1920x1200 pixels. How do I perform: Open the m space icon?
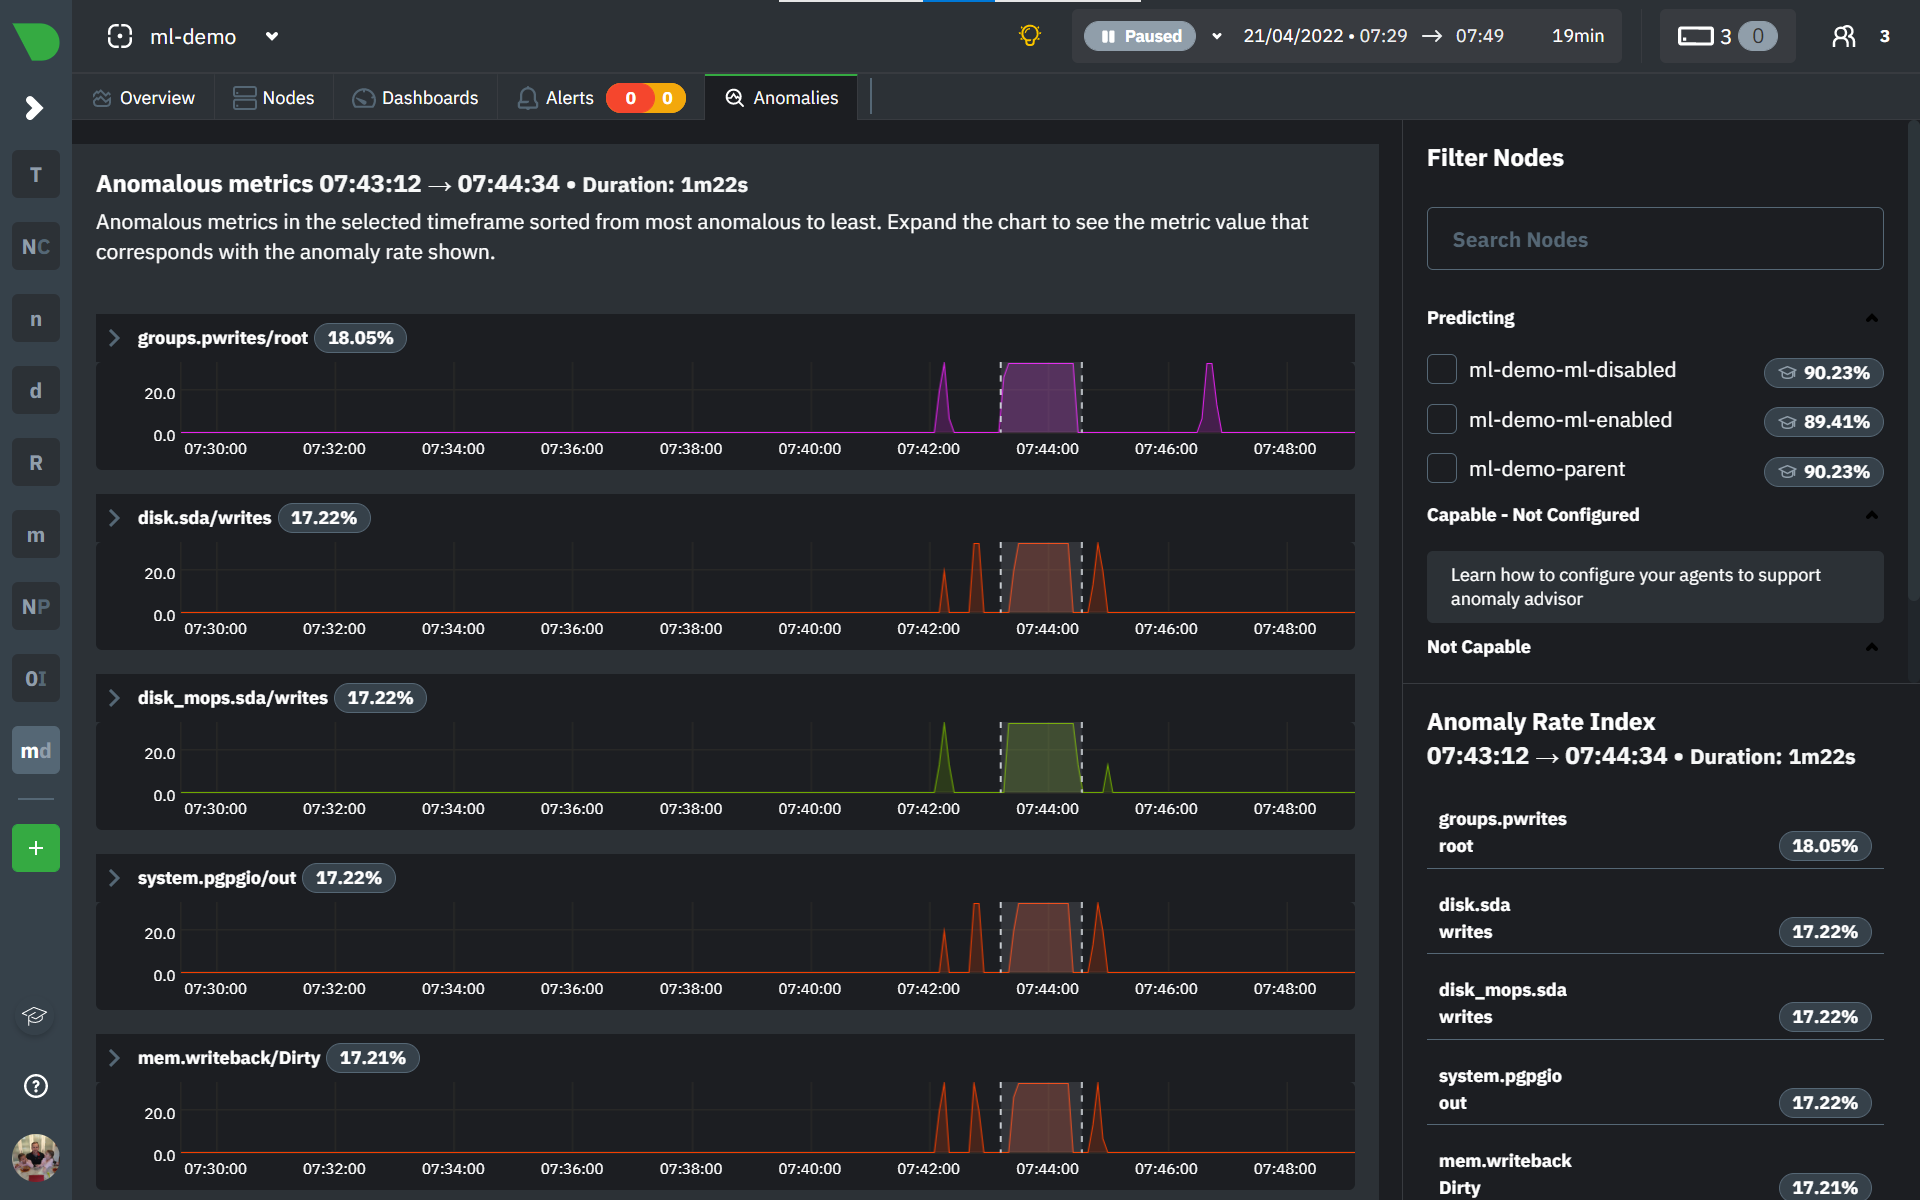pos(36,535)
